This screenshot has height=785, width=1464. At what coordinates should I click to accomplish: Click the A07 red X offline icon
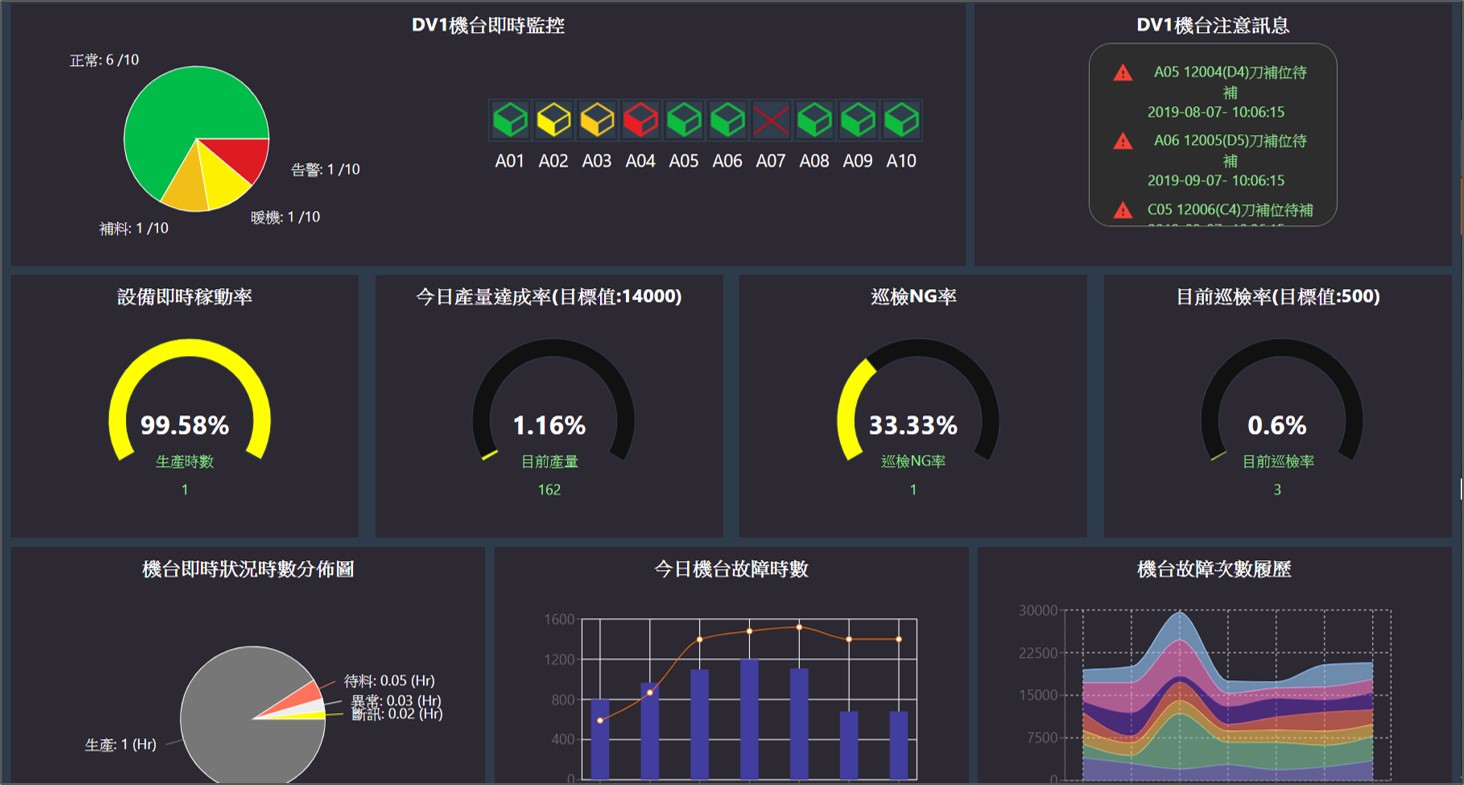tap(771, 120)
